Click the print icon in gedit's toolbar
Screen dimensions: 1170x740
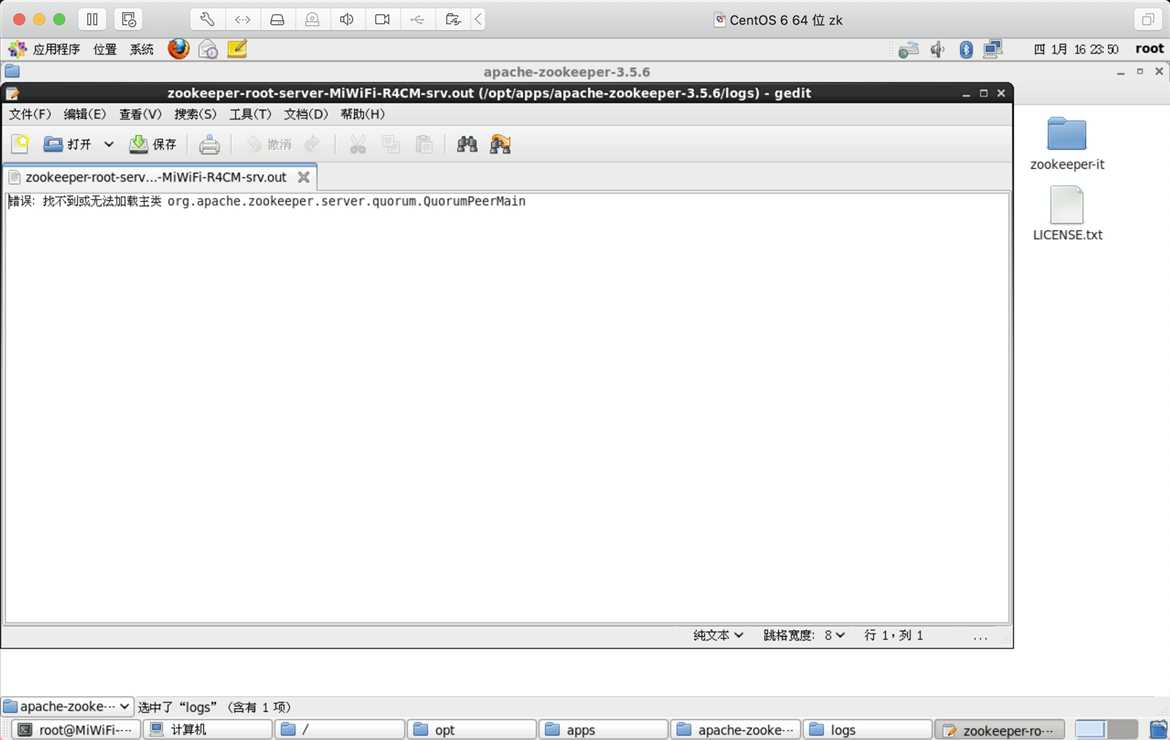click(210, 144)
